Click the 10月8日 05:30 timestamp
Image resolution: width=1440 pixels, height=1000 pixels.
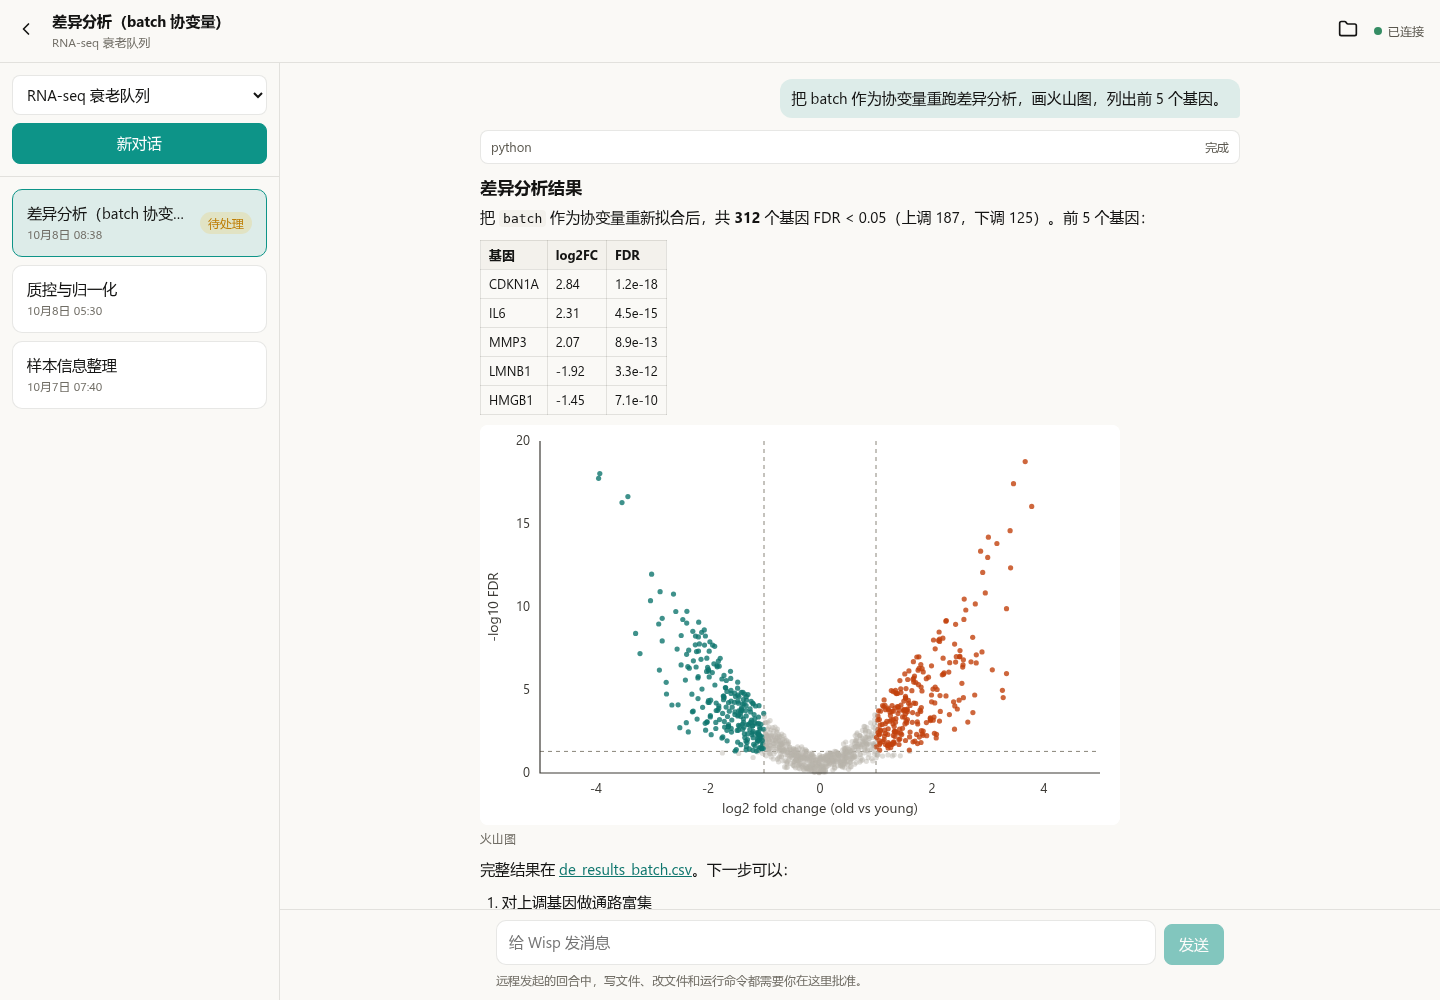coord(64,311)
